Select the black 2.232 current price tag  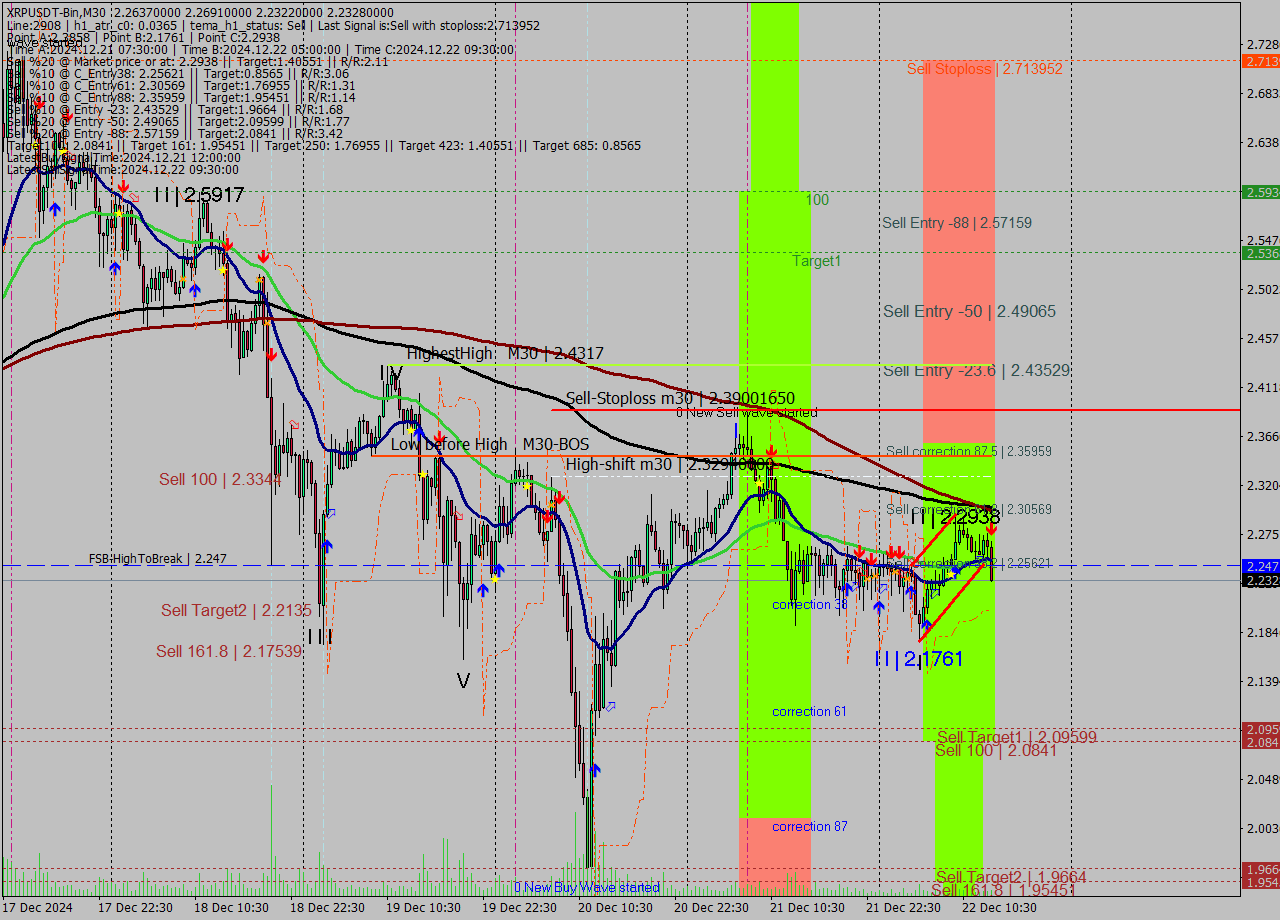1259,581
